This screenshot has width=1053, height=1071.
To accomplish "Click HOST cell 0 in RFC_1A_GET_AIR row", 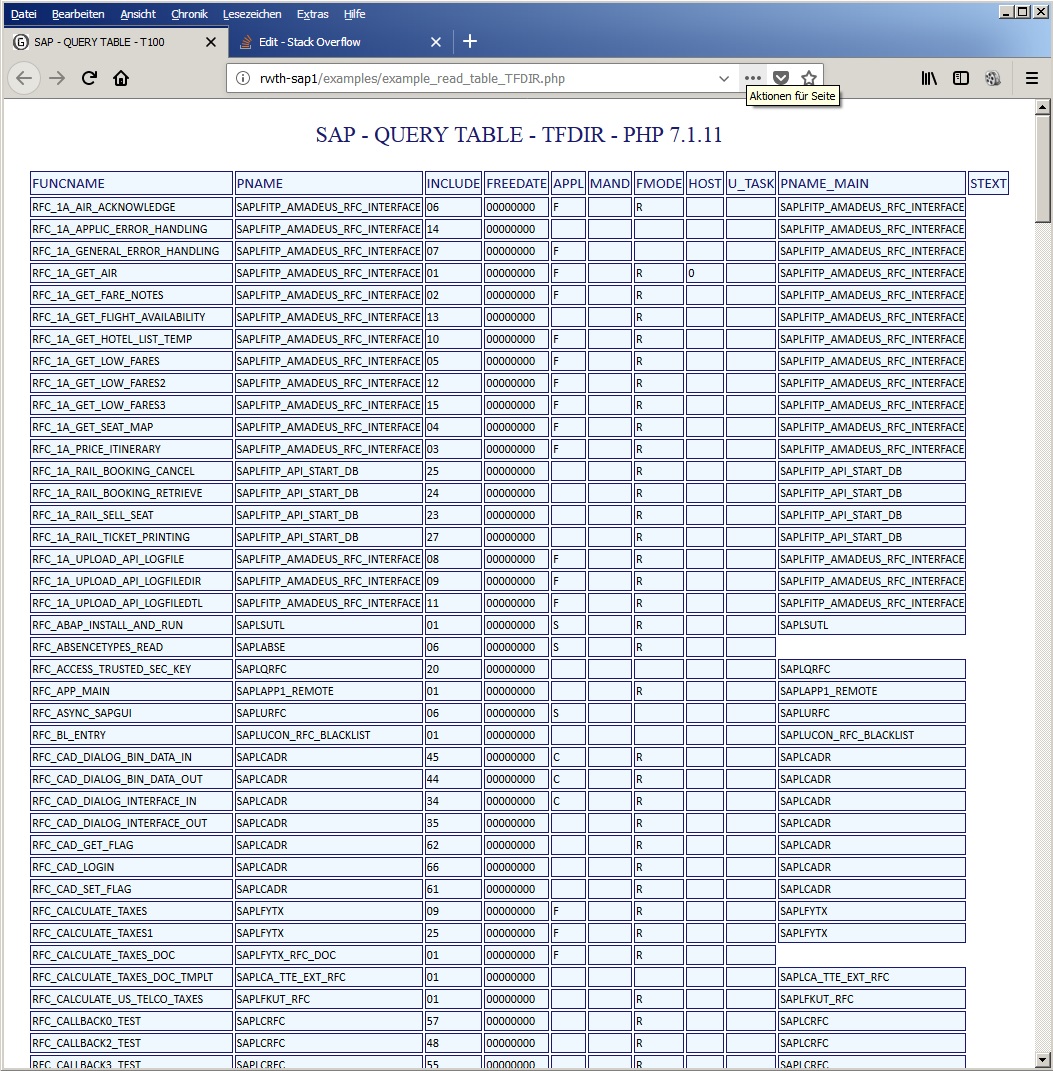I will (705, 273).
